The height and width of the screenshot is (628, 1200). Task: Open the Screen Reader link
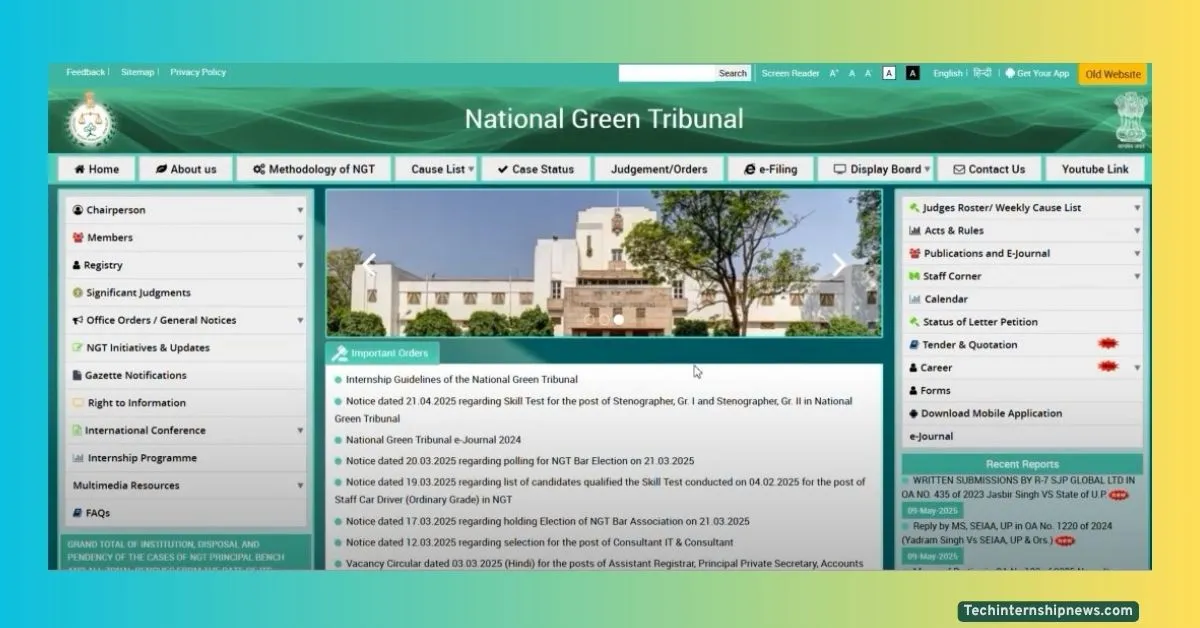pyautogui.click(x=790, y=73)
